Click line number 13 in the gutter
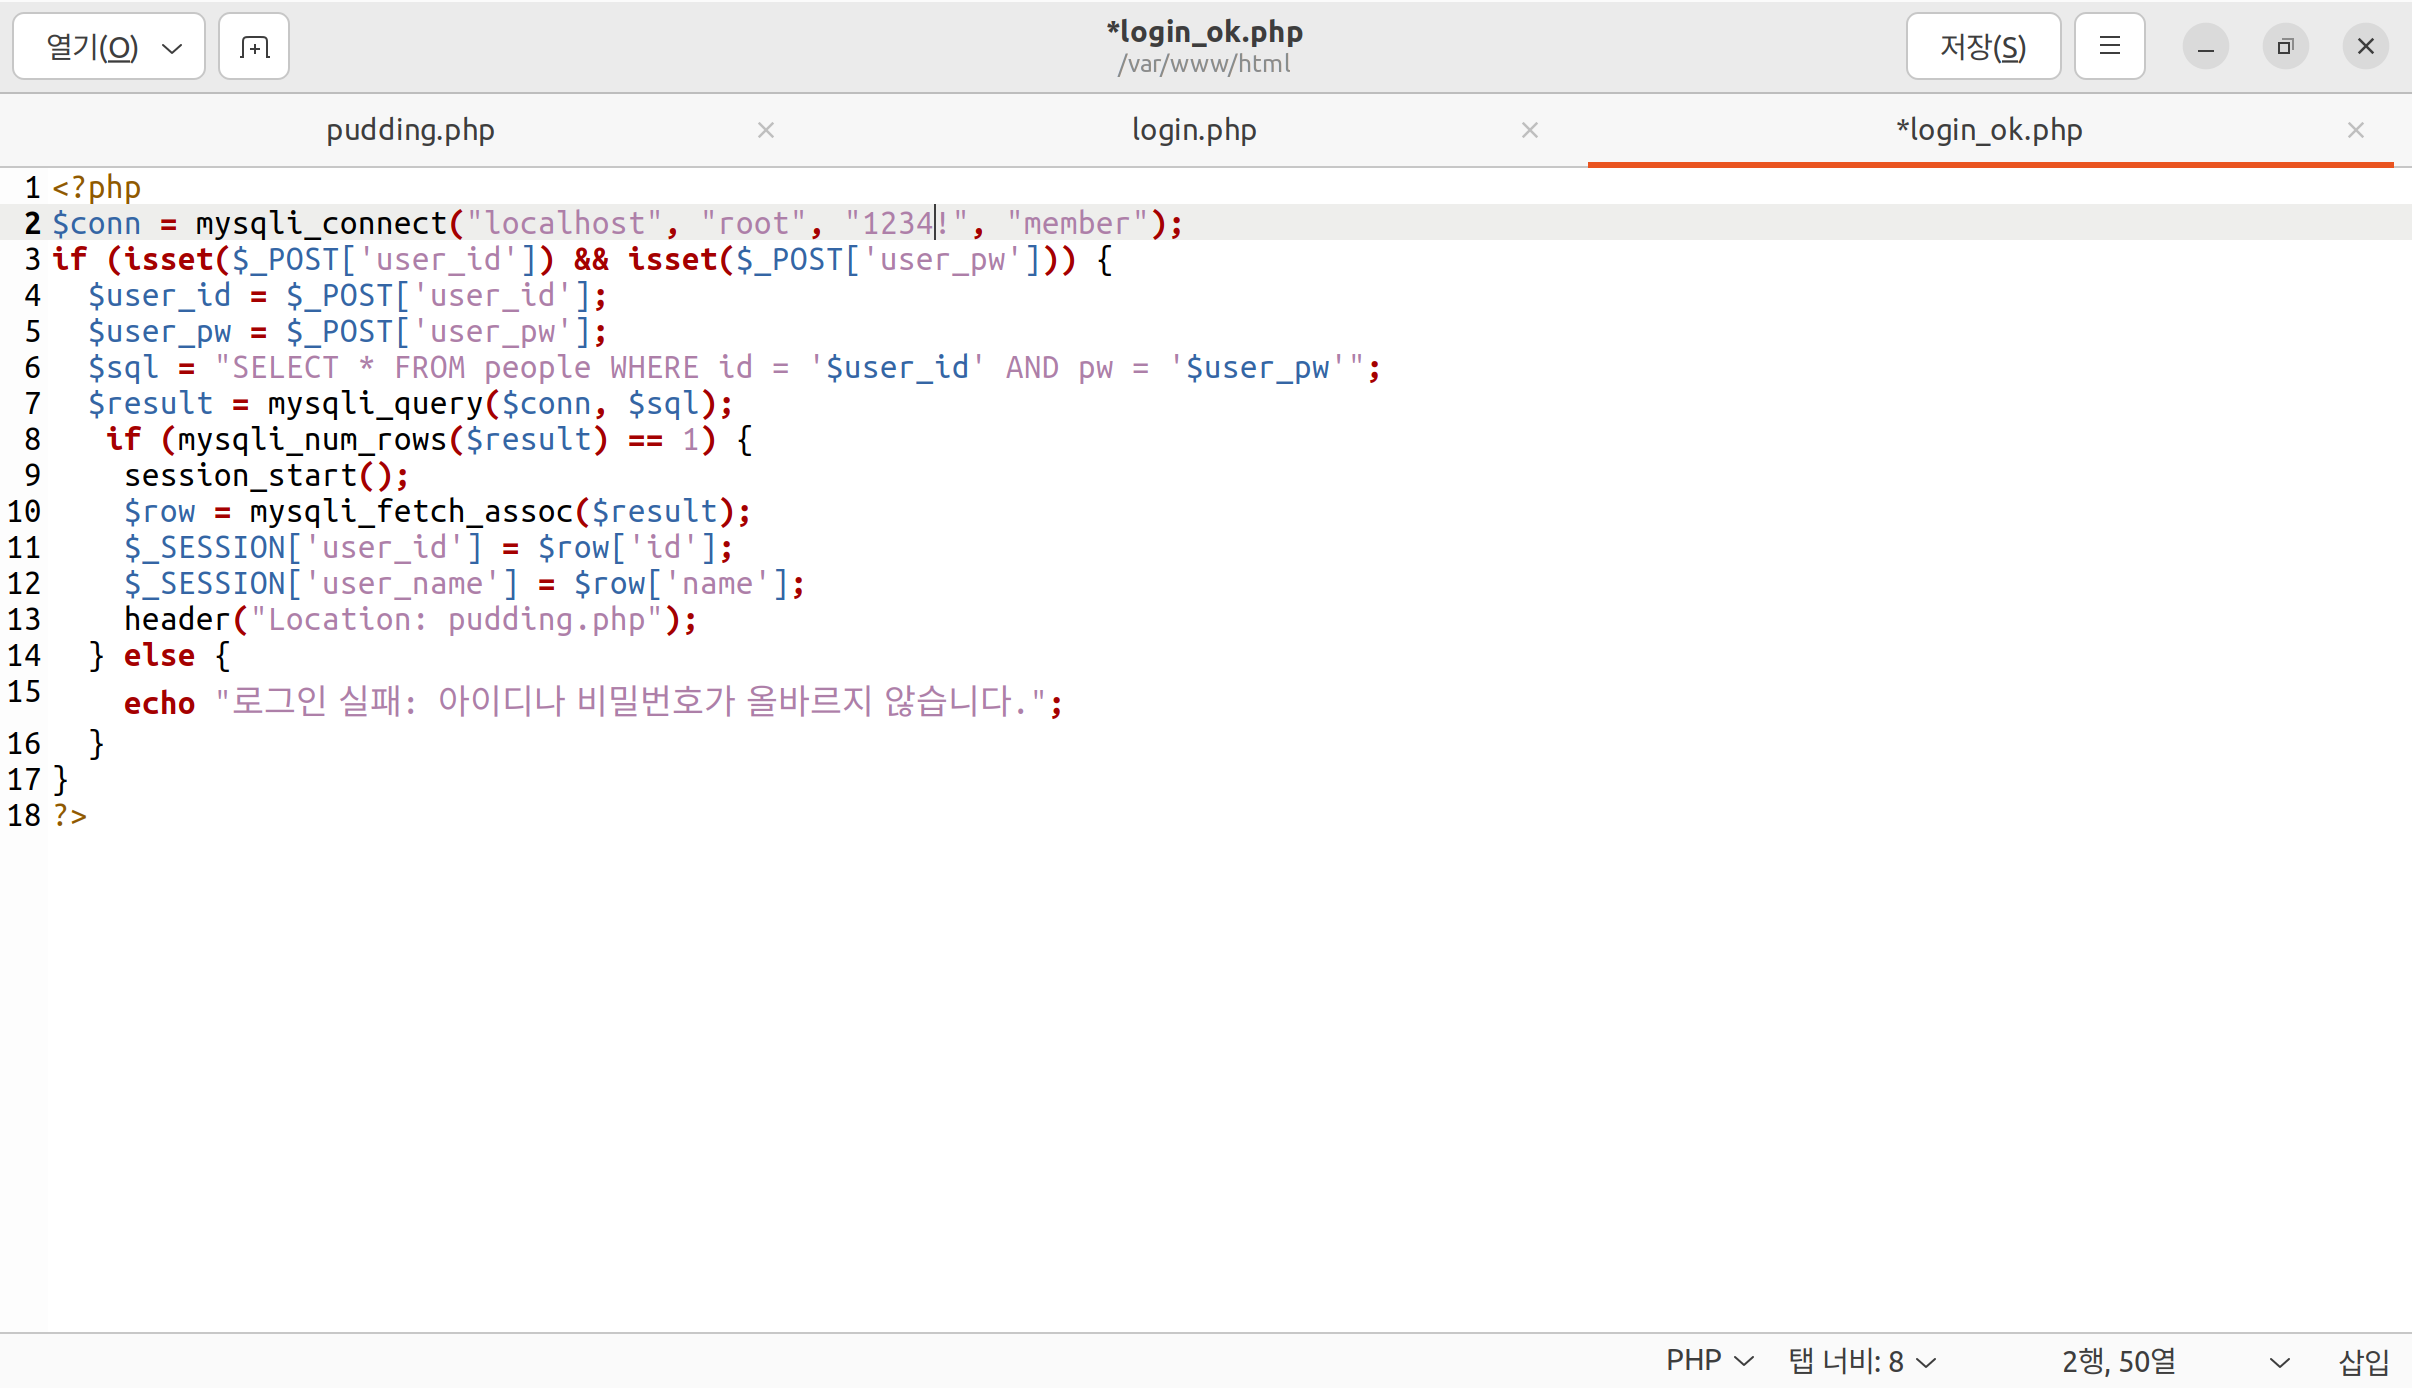The image size is (2412, 1388). [24, 620]
